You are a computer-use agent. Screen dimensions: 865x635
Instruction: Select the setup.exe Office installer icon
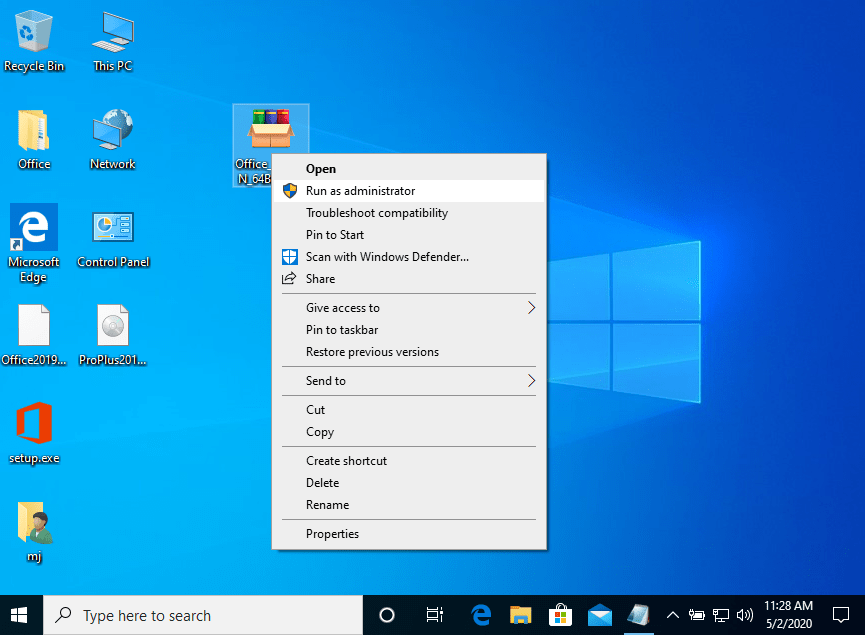[34, 432]
